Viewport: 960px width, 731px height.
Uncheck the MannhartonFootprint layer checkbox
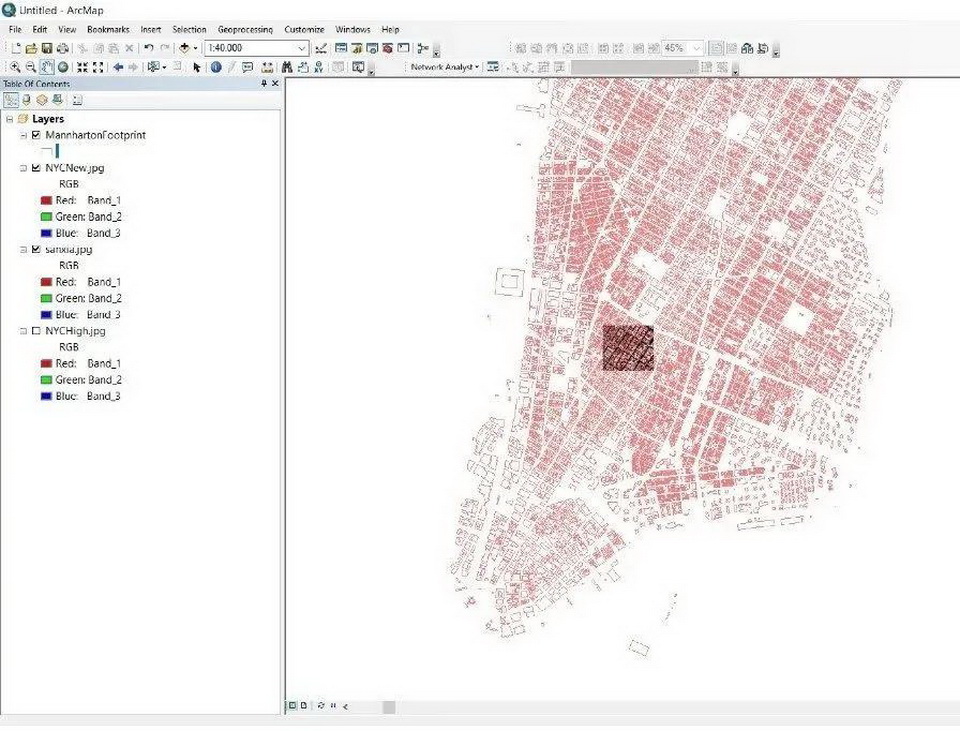click(x=36, y=135)
